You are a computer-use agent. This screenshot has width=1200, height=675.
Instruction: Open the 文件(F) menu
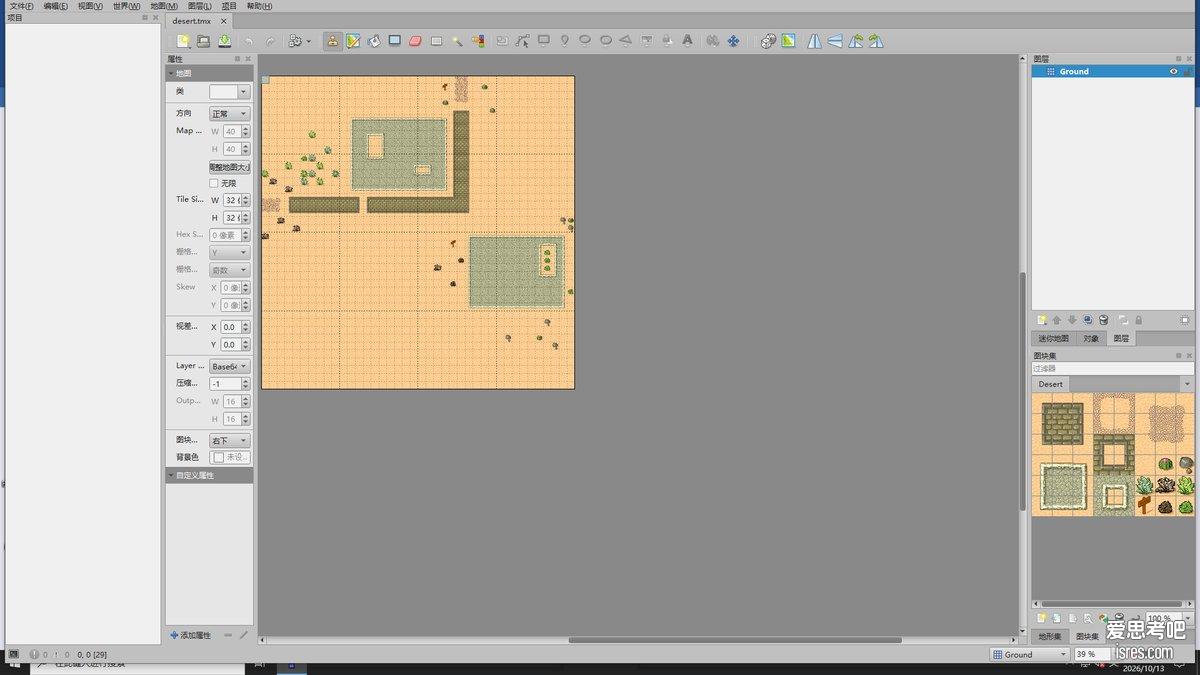[x=21, y=6]
